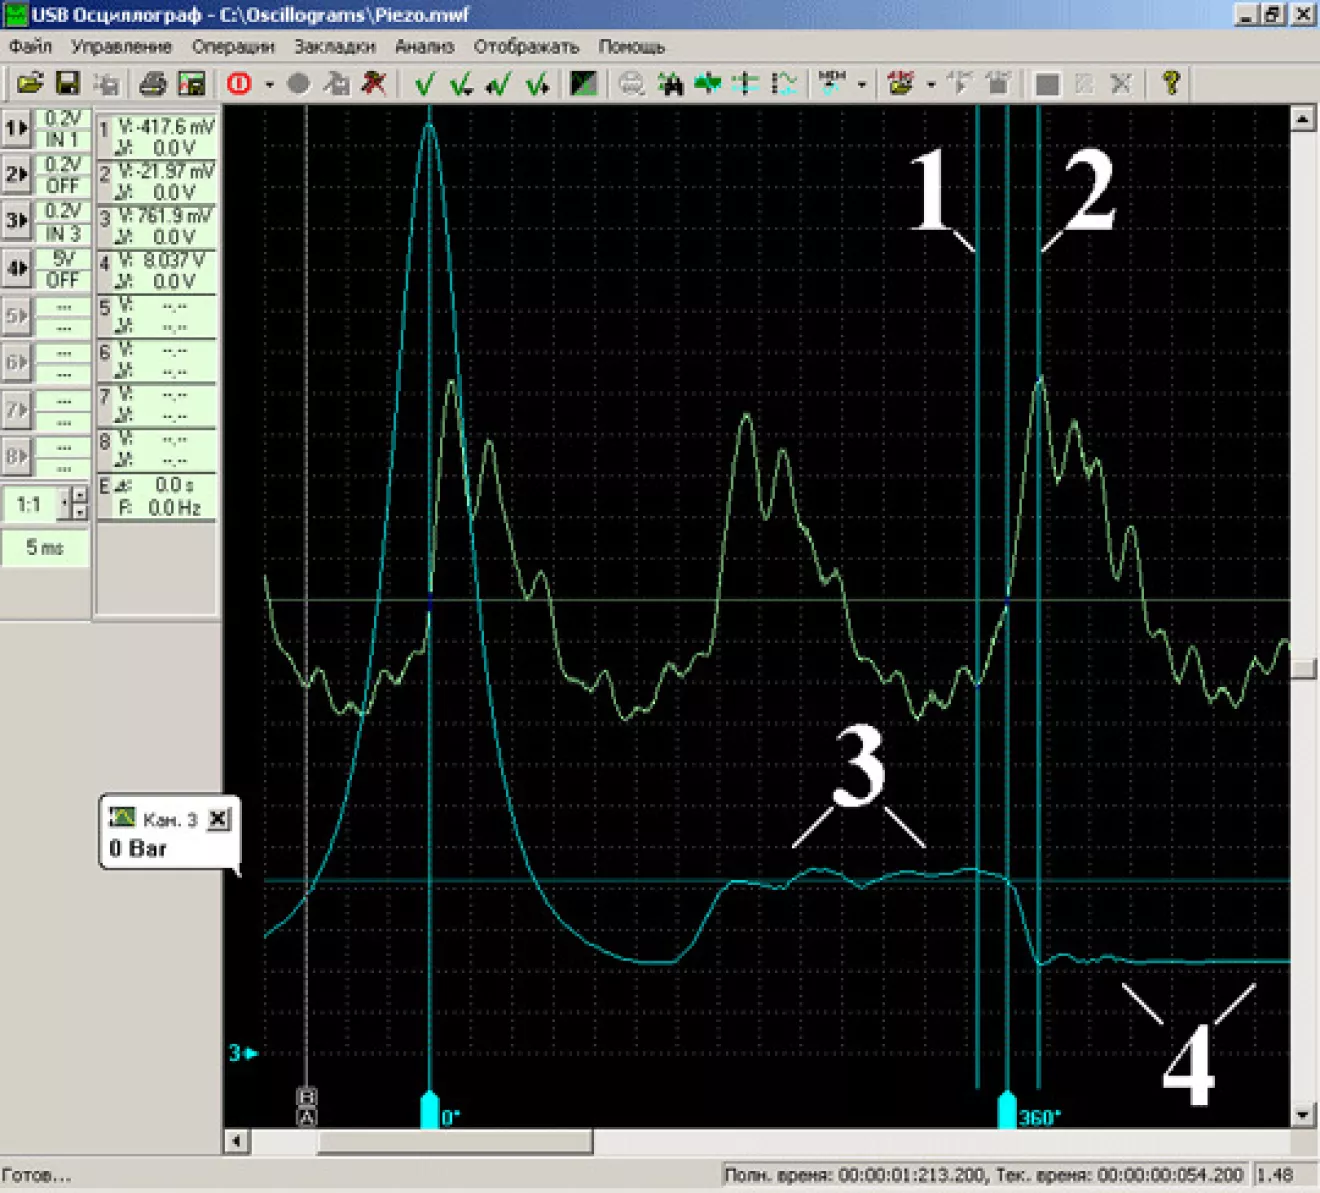1320x1193 pixels.
Task: Open dropdown arrow next to MEM icon
Action: (861, 85)
